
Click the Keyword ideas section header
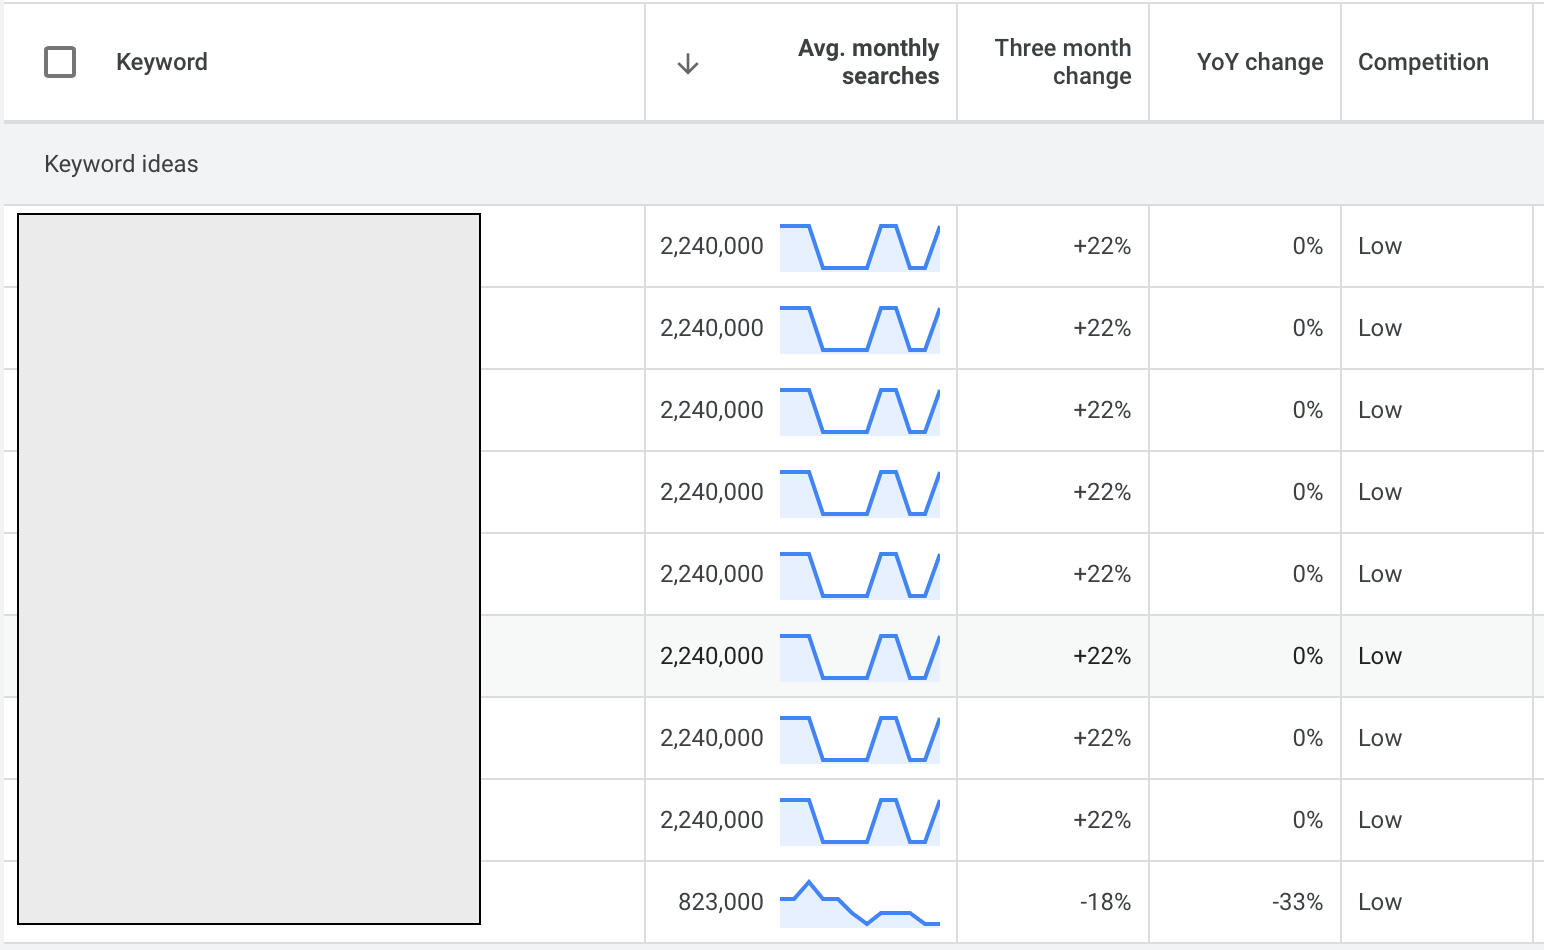coord(120,163)
